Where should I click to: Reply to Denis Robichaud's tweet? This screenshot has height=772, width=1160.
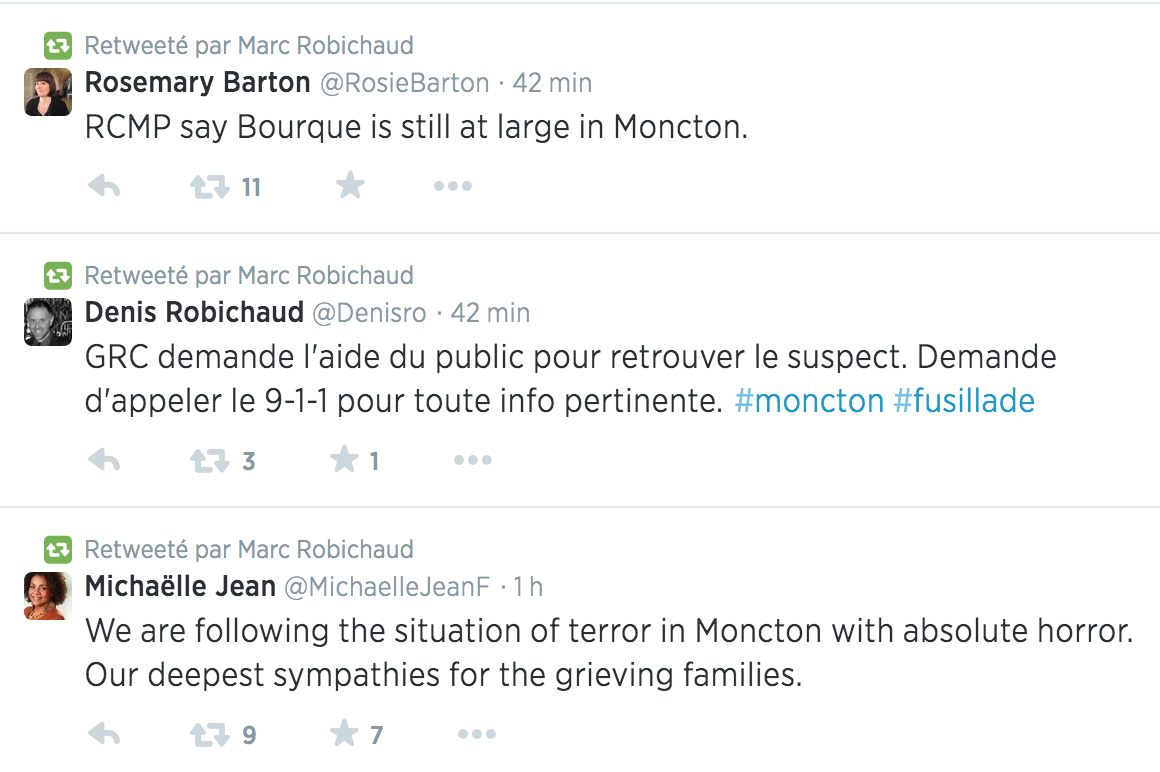click(x=104, y=460)
